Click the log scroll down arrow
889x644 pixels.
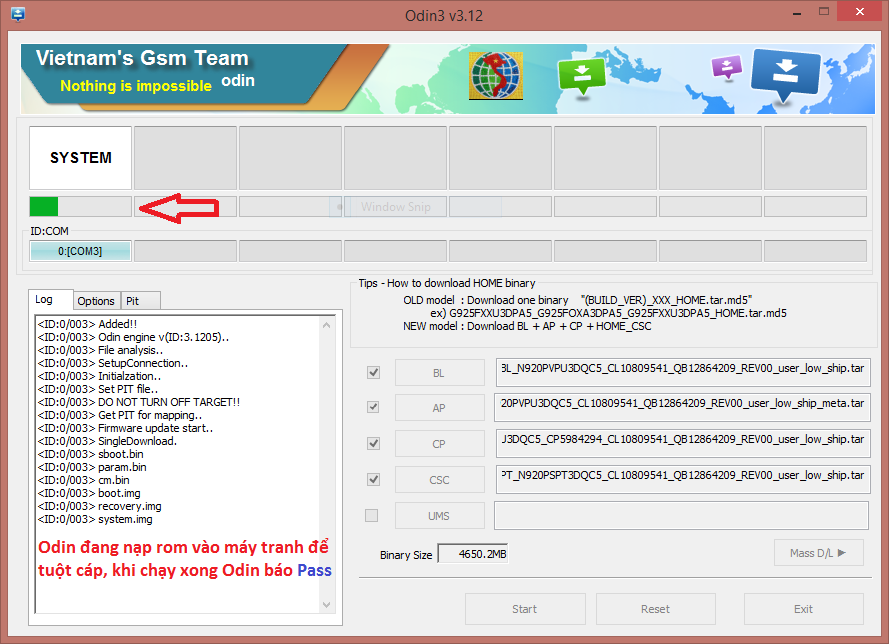tap(327, 604)
